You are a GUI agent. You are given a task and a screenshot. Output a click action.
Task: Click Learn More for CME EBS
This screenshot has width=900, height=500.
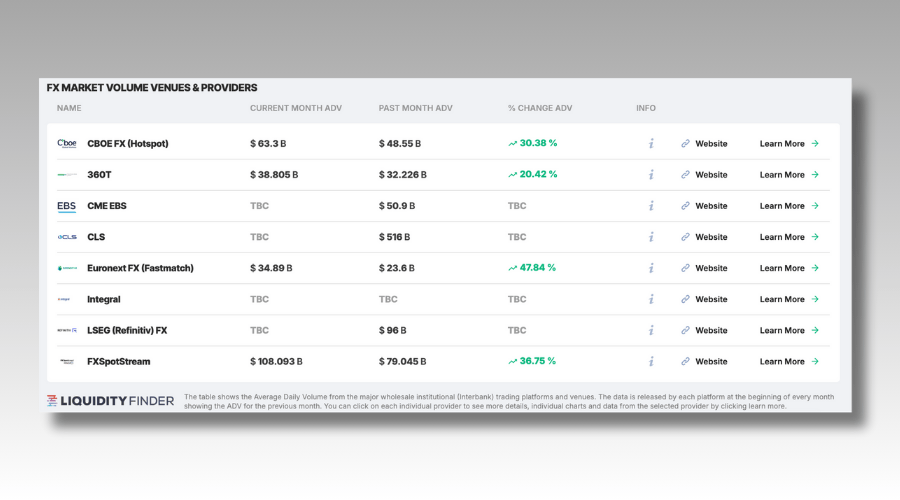[789, 206]
